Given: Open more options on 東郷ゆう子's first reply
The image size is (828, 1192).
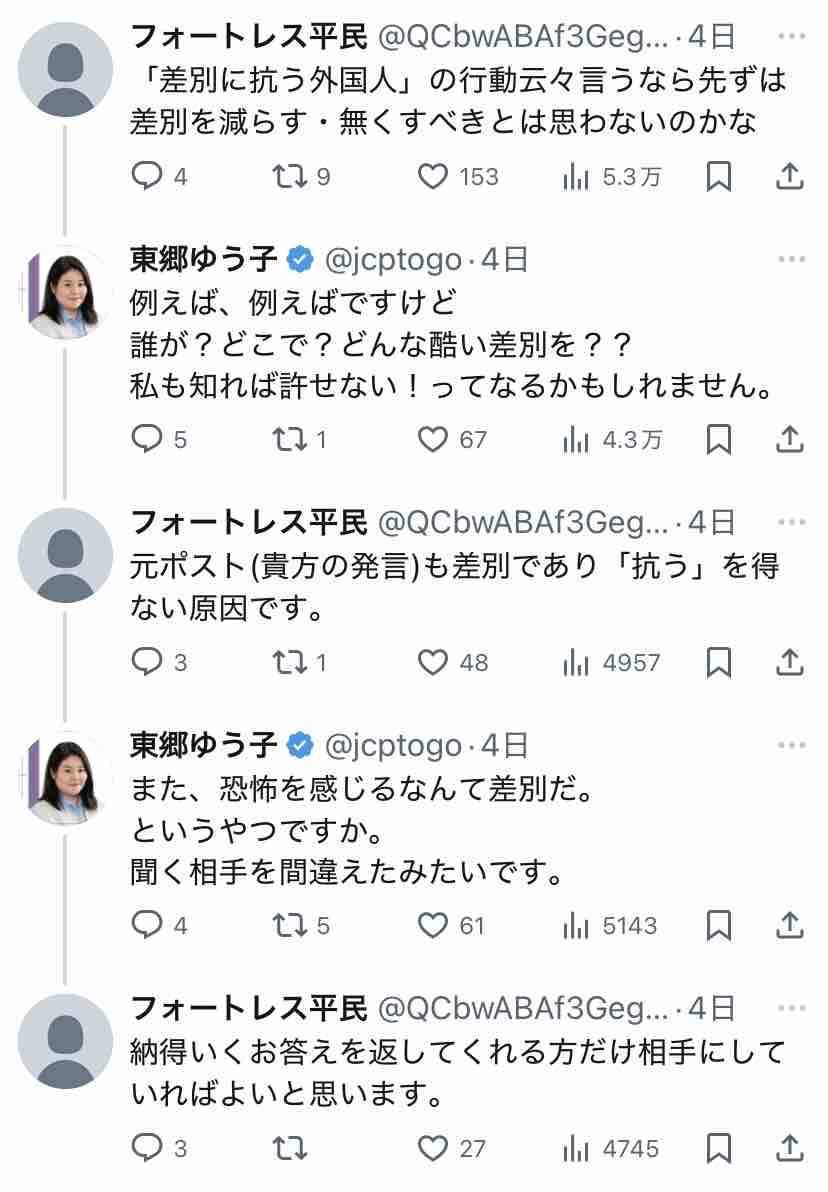Looking at the screenshot, I should coord(791,260).
